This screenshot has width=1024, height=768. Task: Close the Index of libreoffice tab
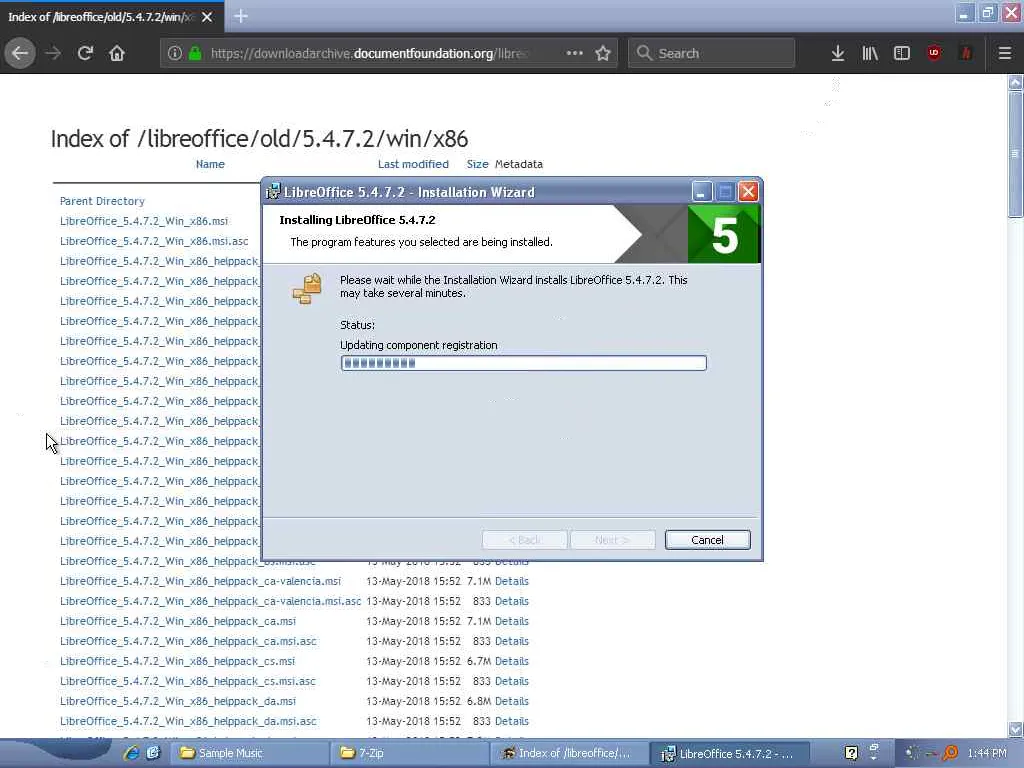click(207, 17)
